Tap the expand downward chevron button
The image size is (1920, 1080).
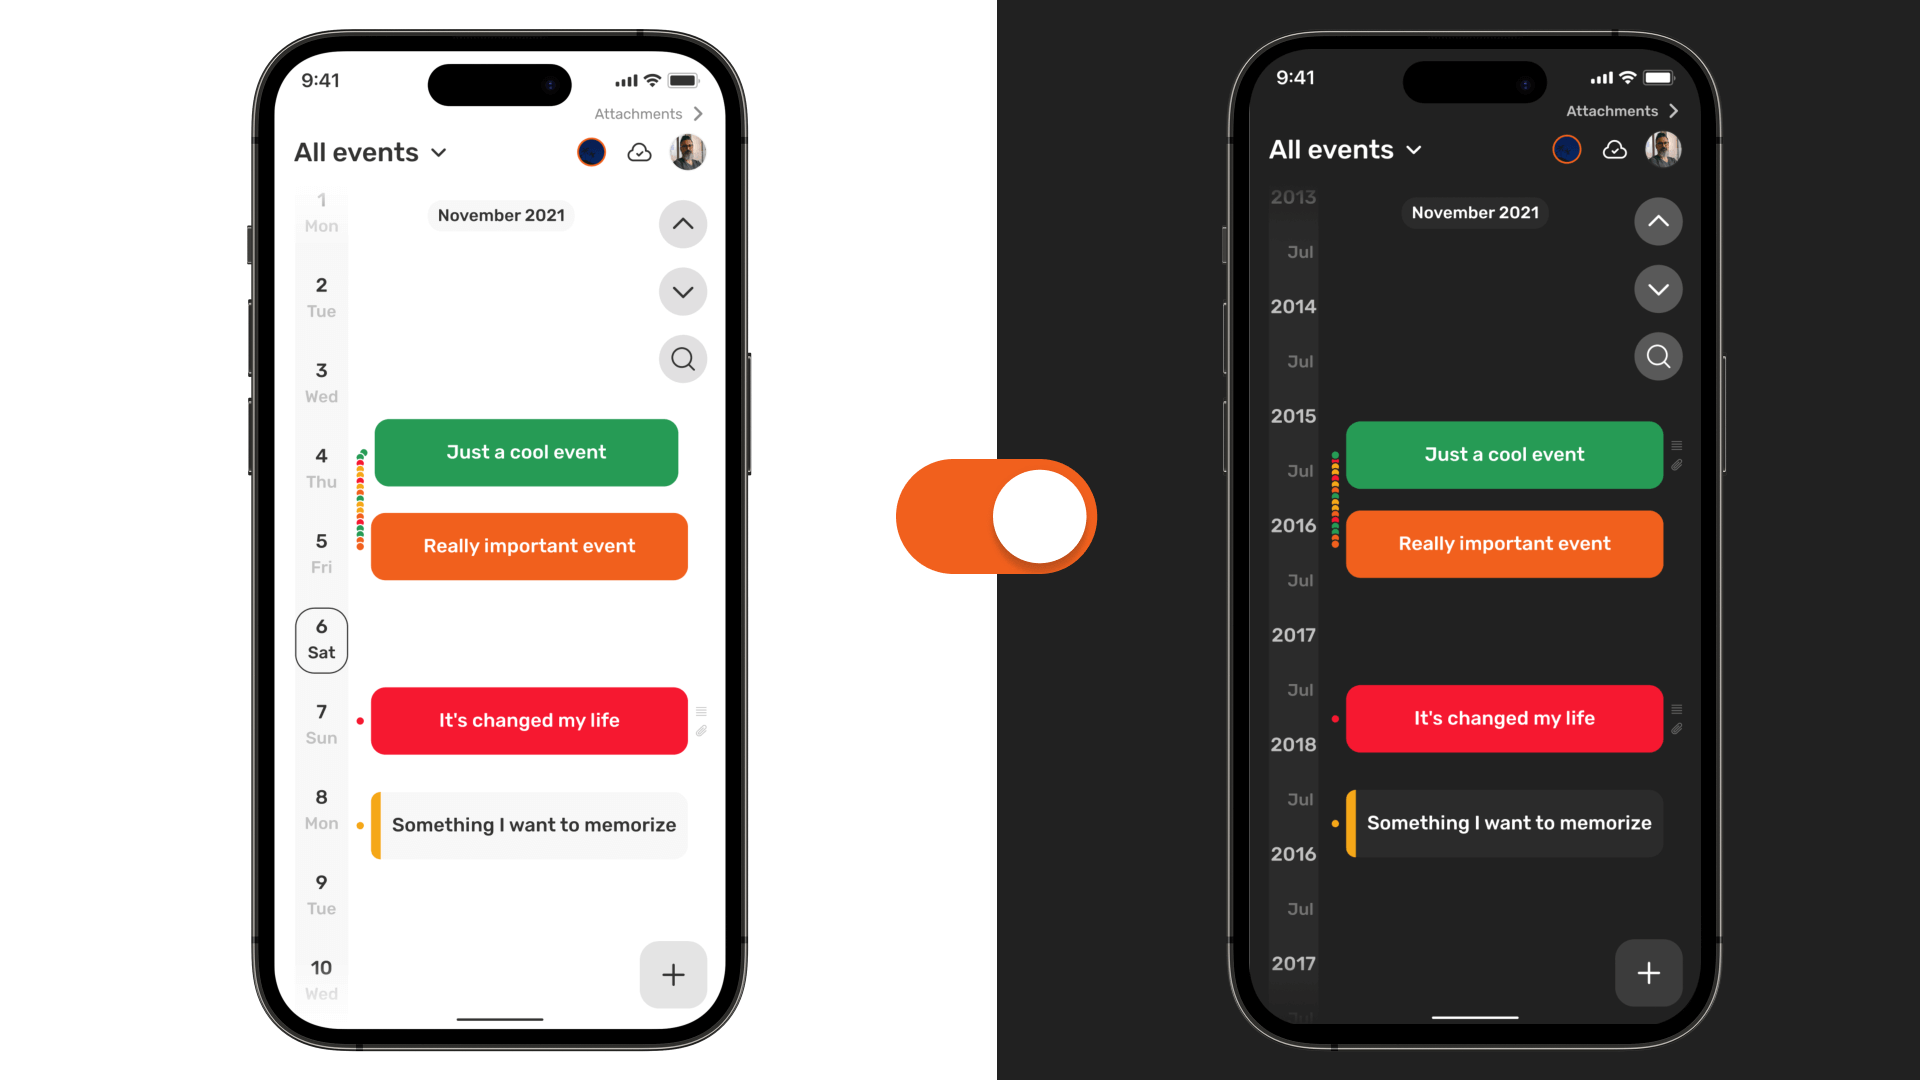pyautogui.click(x=683, y=290)
